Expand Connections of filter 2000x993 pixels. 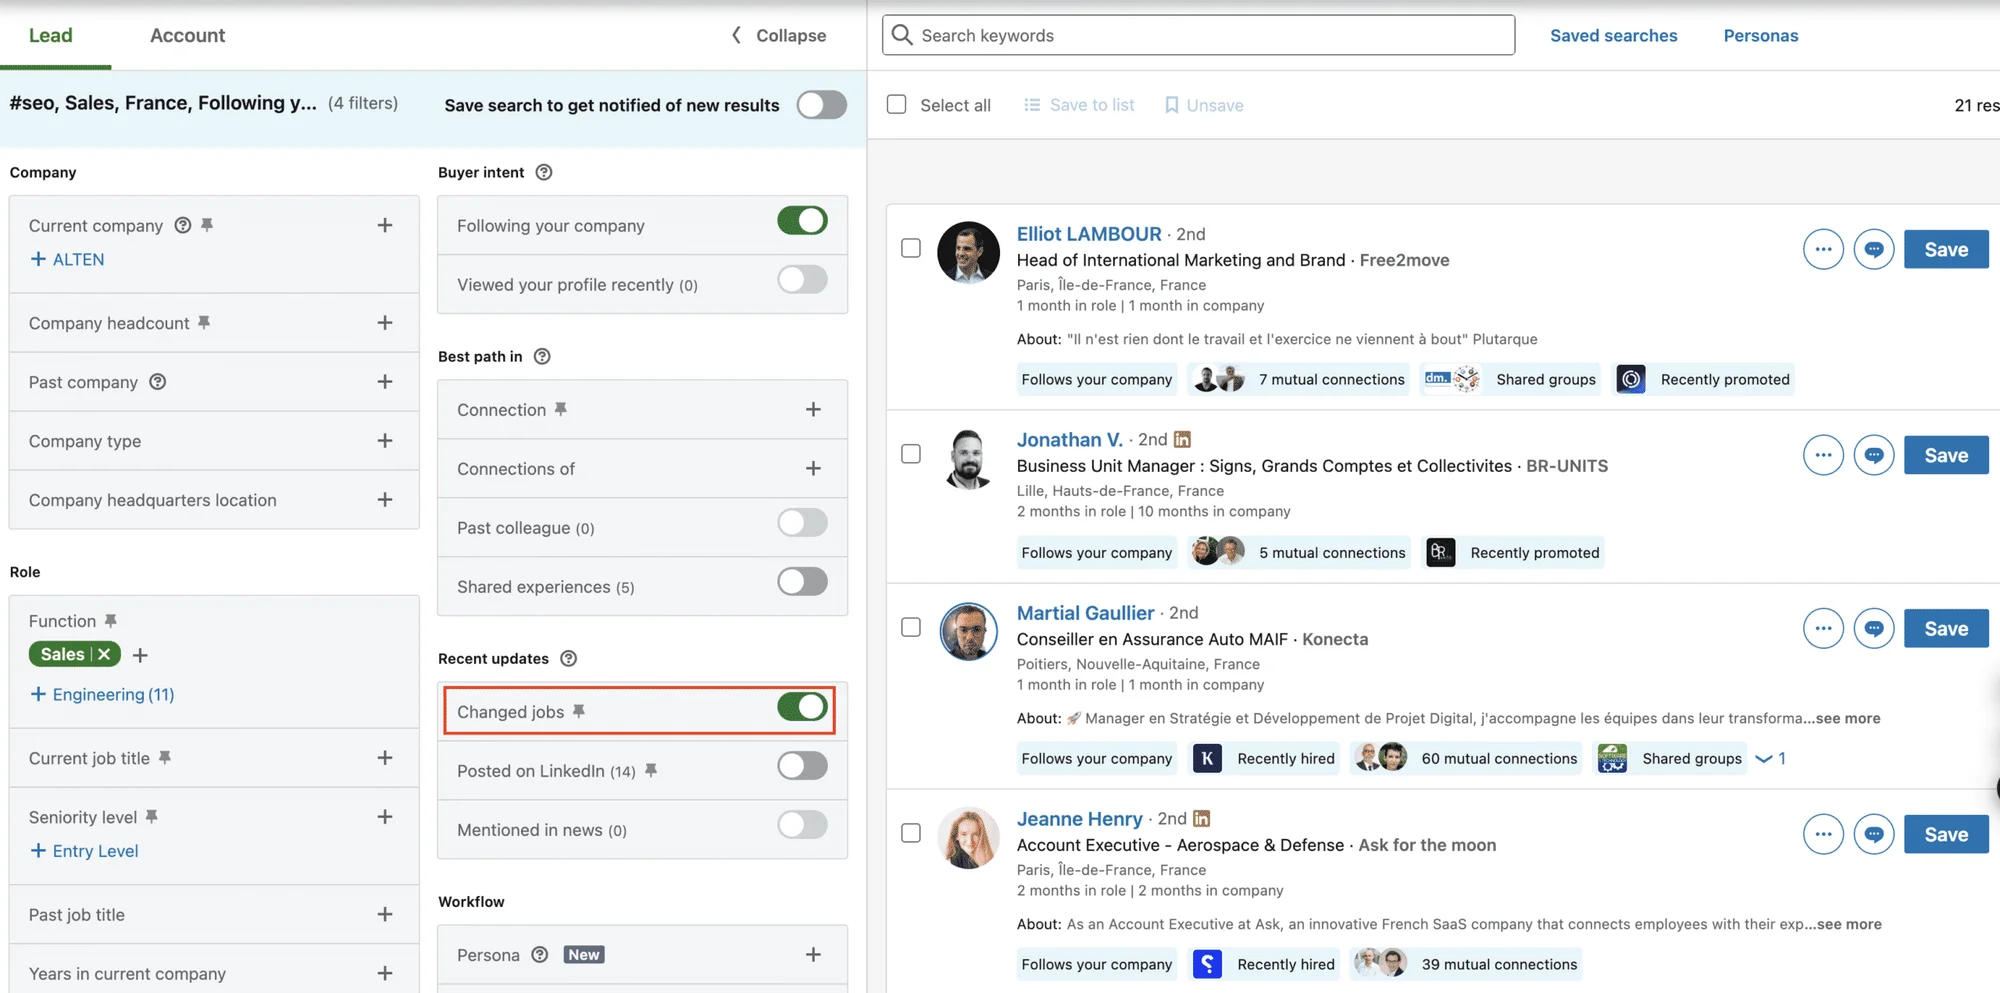coord(813,468)
